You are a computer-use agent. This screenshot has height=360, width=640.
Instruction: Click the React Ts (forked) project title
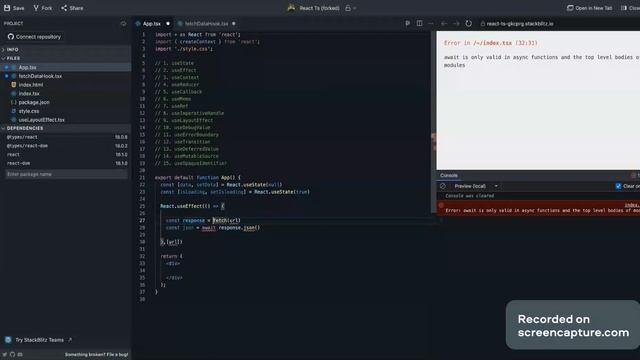(319, 8)
